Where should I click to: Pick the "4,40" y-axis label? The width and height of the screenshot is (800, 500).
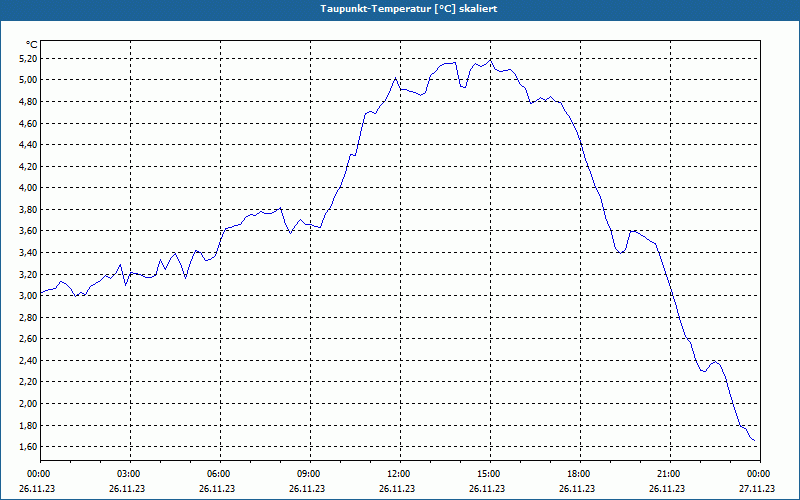[28, 145]
